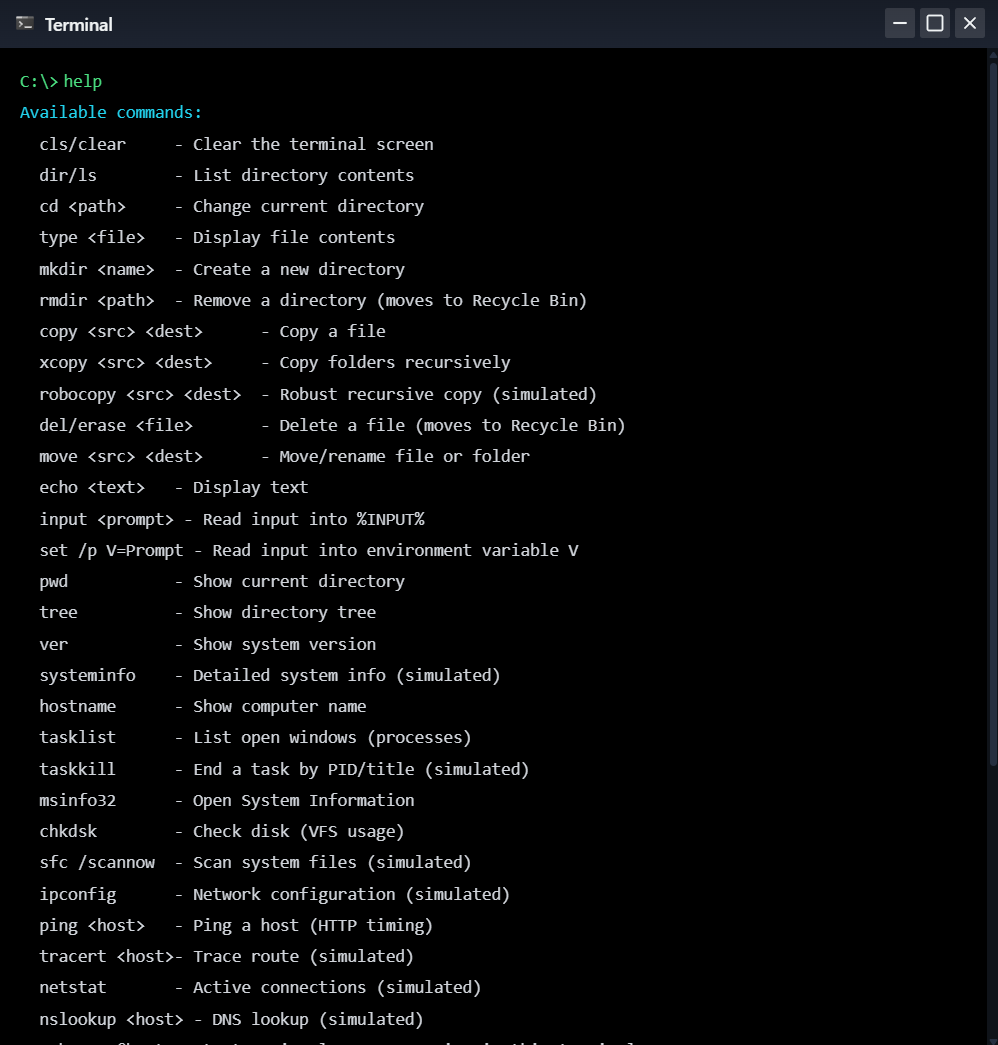Click 'Copy folders recursively' description
The image size is (998, 1045).
pos(395,363)
